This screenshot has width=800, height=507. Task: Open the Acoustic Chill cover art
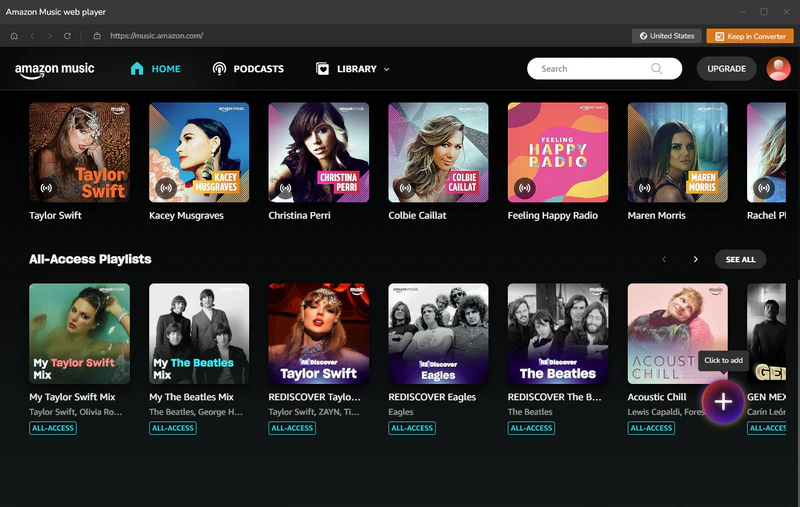(678, 334)
